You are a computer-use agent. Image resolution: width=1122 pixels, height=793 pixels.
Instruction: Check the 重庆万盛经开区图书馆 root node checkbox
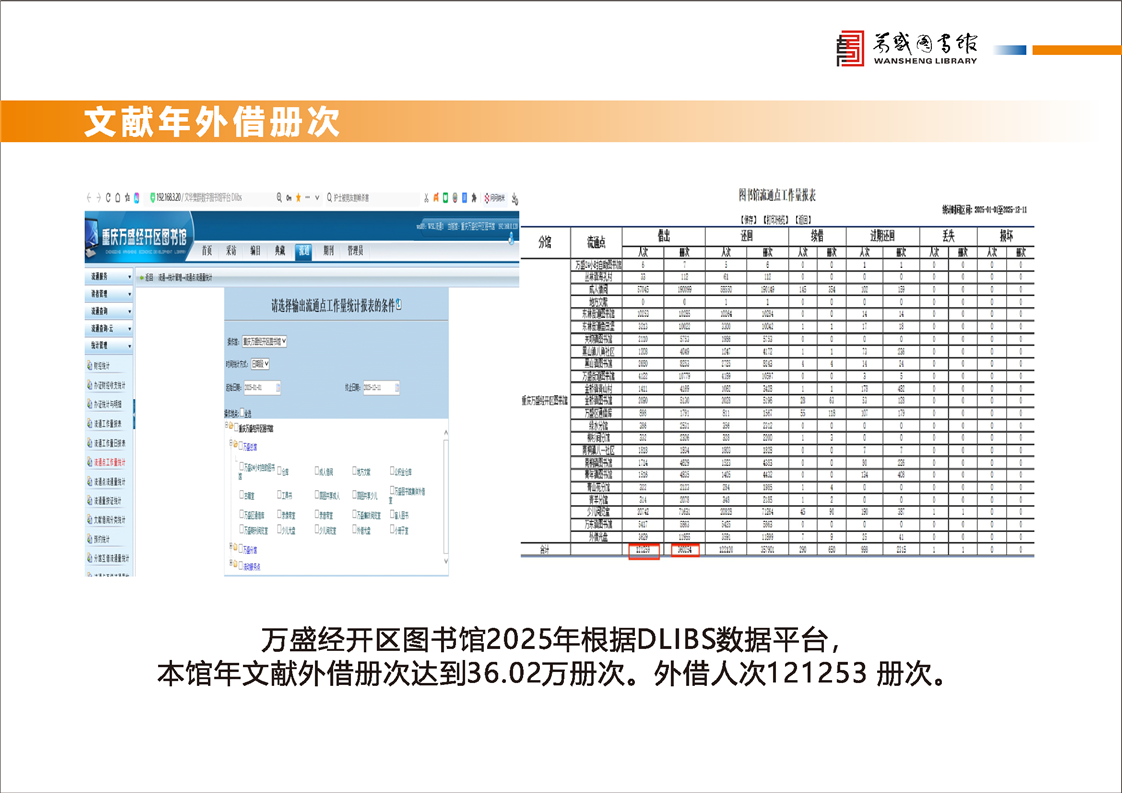point(235,428)
